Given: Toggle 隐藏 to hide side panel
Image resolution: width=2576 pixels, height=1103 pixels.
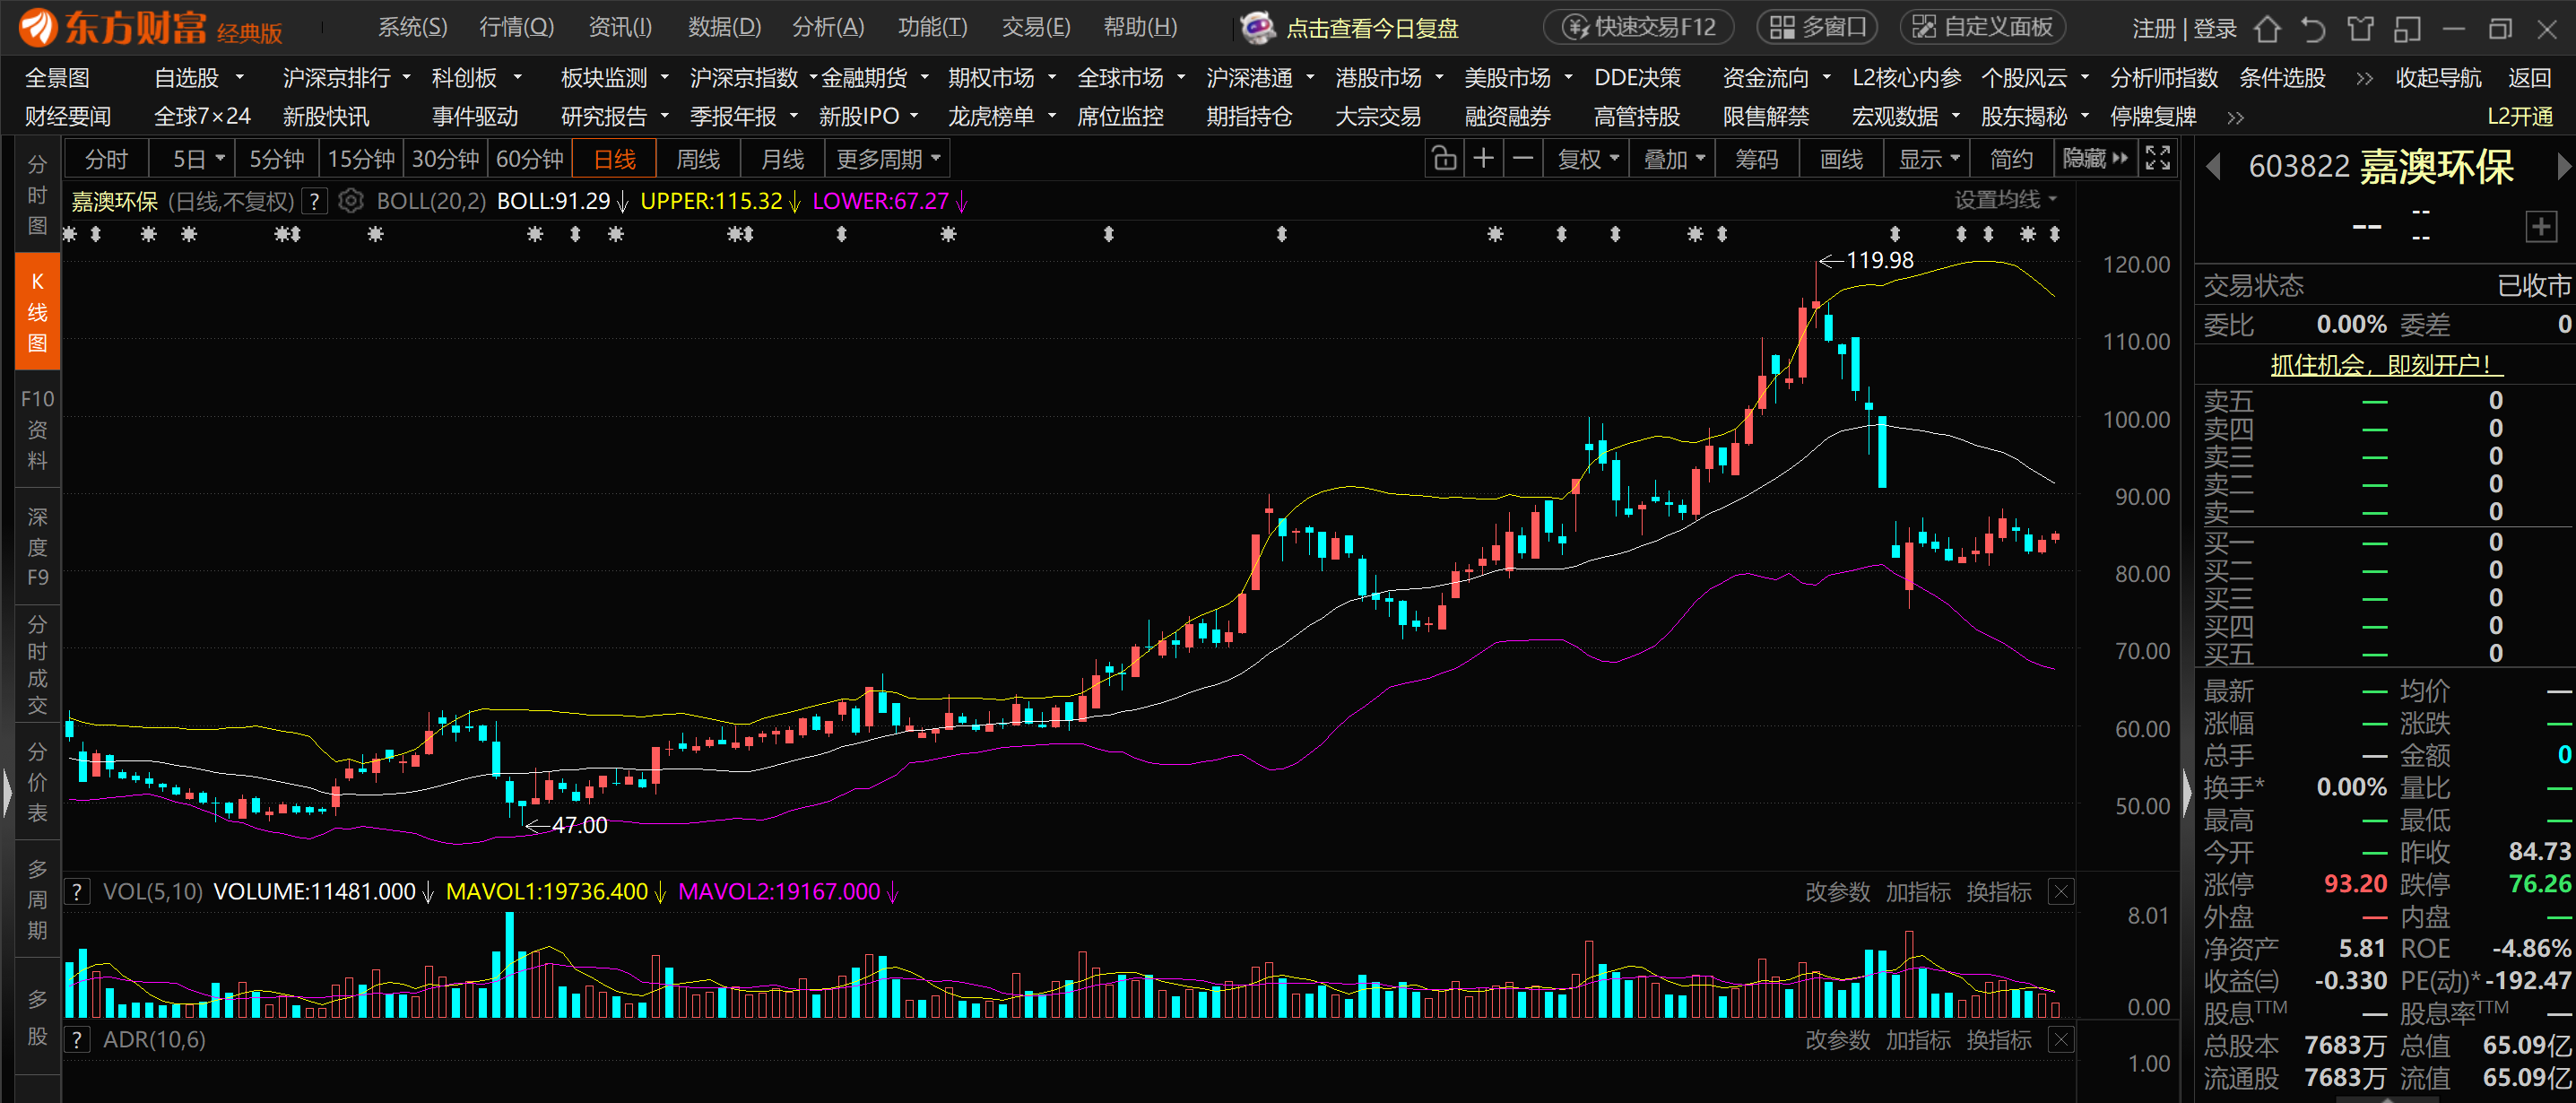Looking at the screenshot, I should [x=2096, y=159].
